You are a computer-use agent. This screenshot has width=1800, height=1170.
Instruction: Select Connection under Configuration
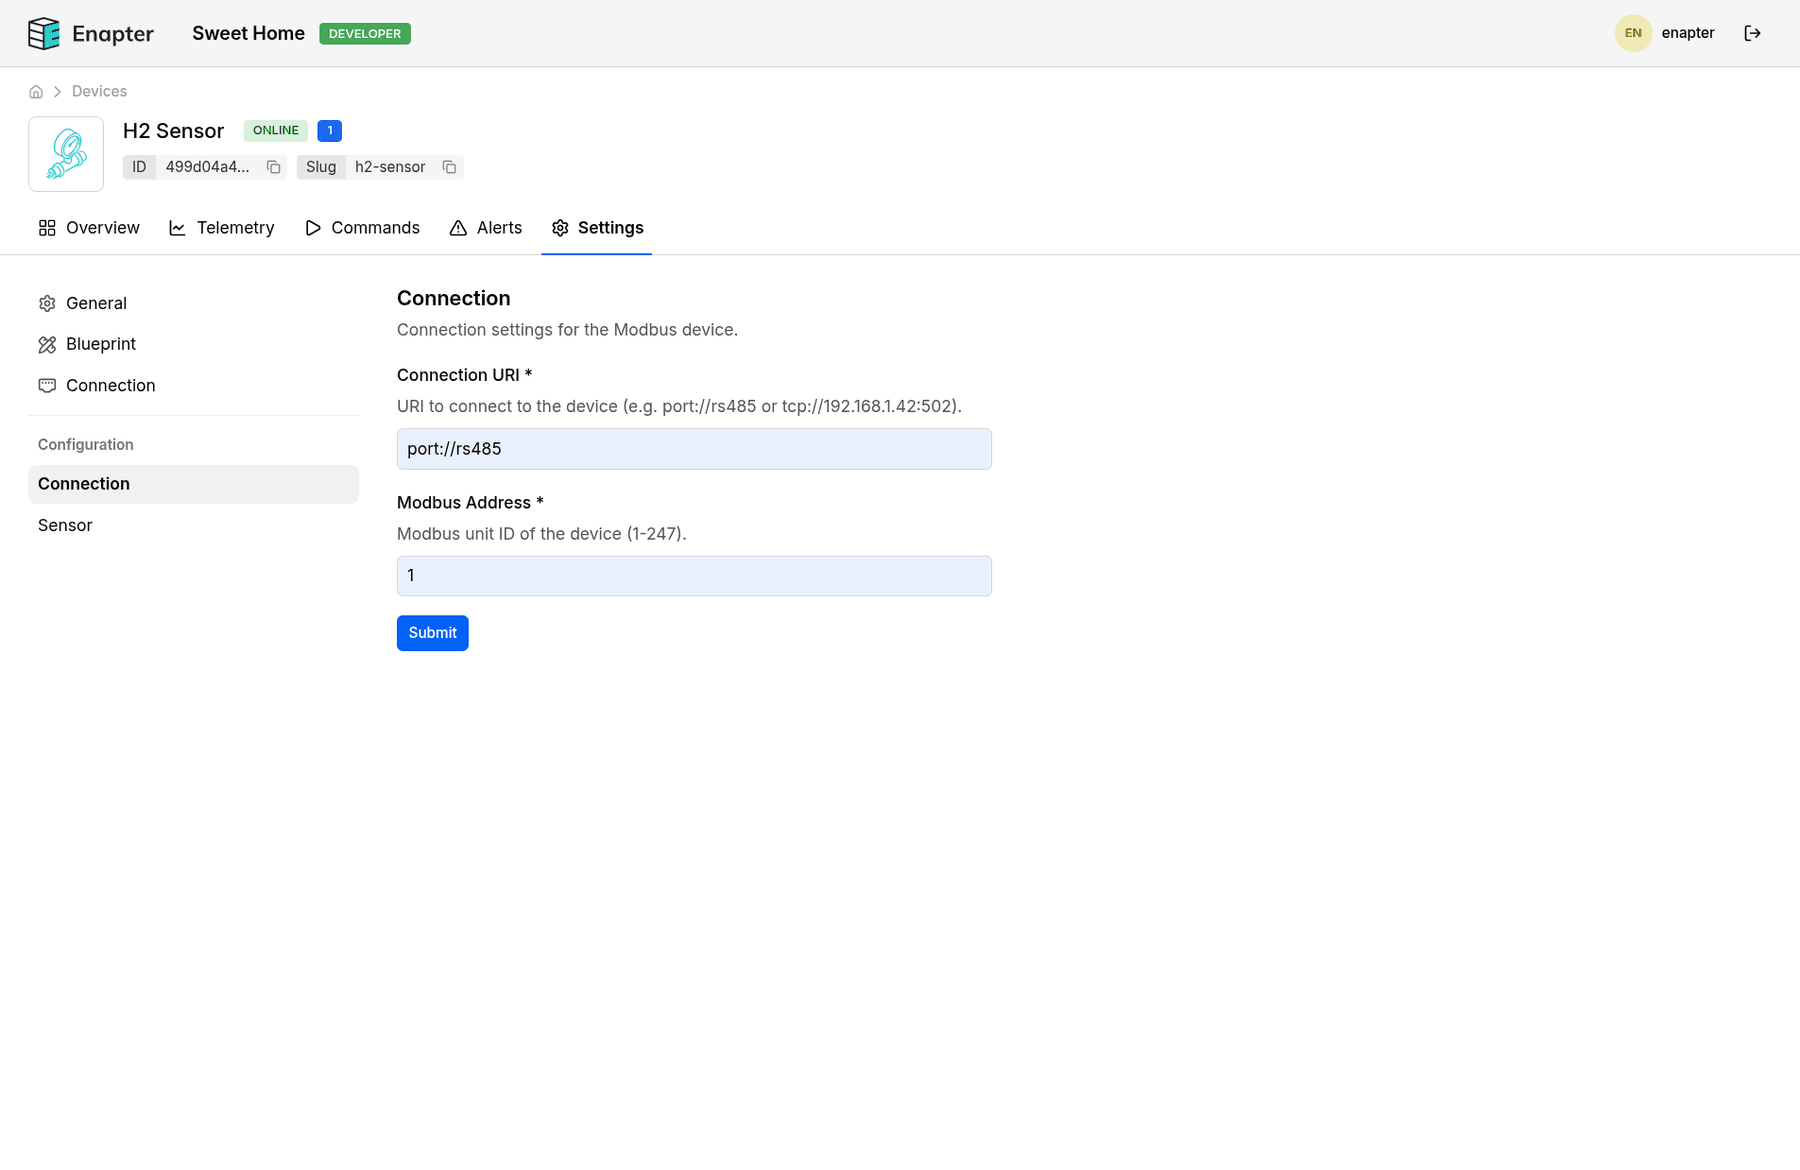(x=84, y=483)
